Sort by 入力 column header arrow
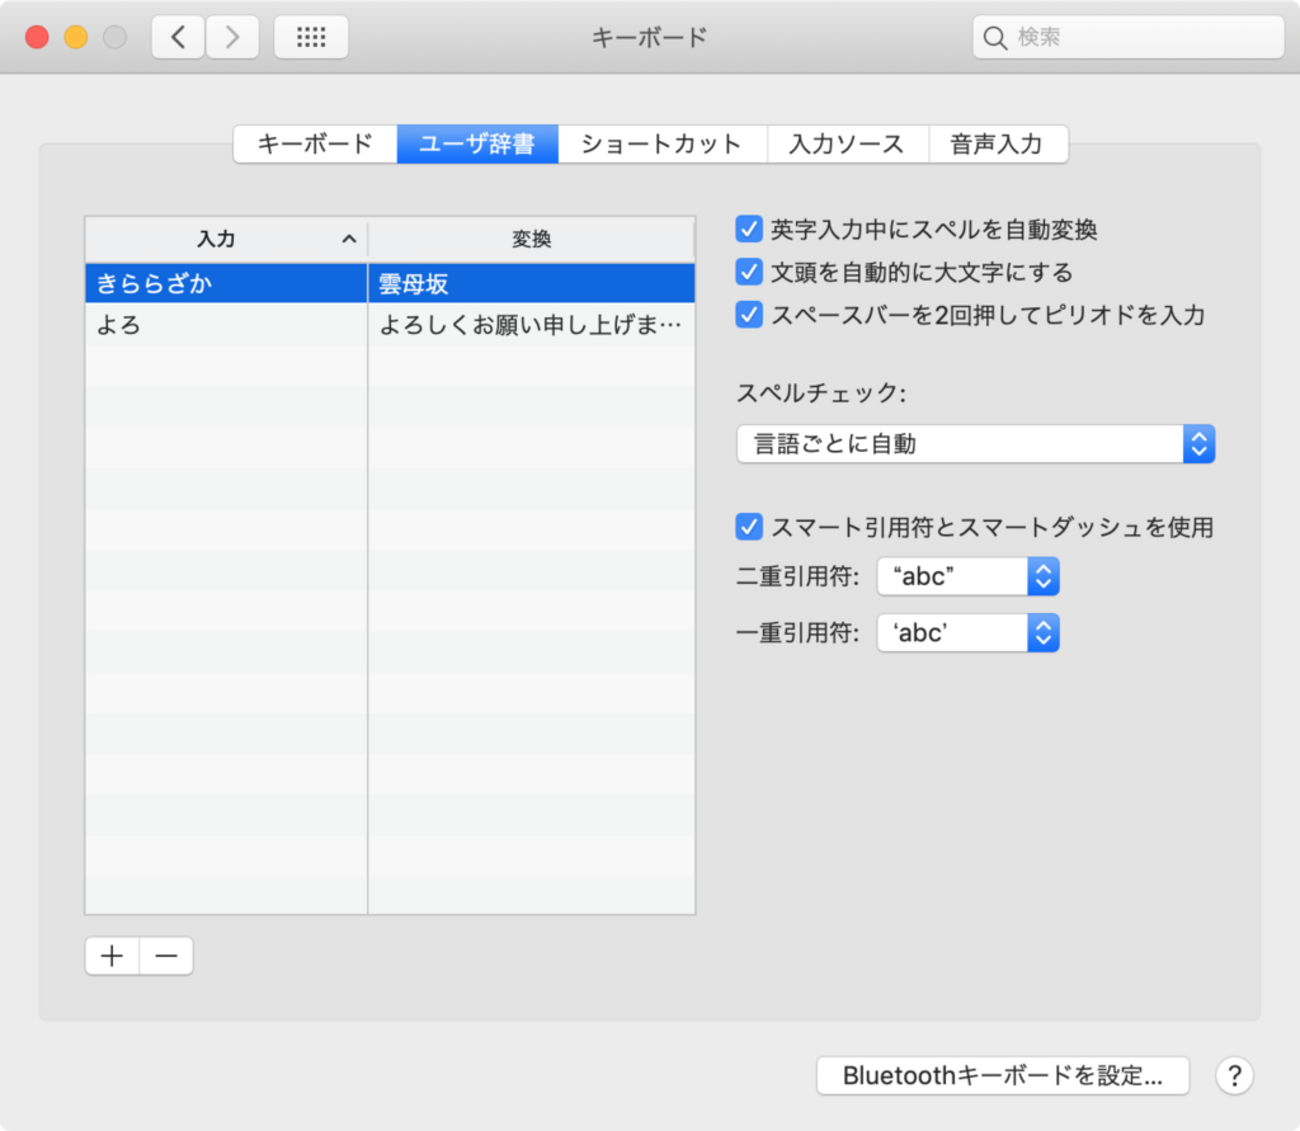Screen dimensions: 1300x1131 click(x=349, y=239)
